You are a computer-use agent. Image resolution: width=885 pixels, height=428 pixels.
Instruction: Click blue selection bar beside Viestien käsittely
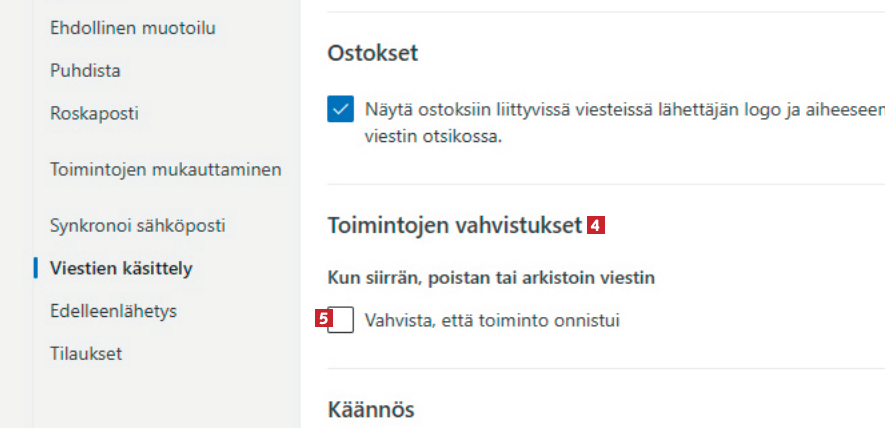coord(35,268)
